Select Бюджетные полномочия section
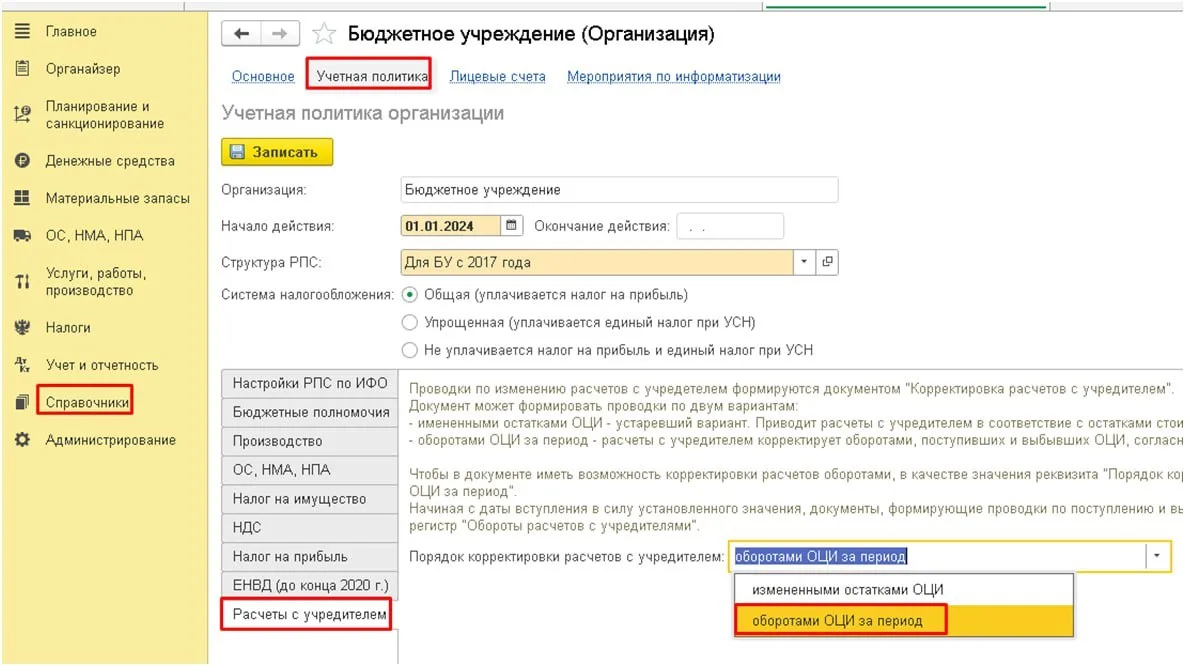This screenshot has width=1185, height=666. tap(310, 412)
